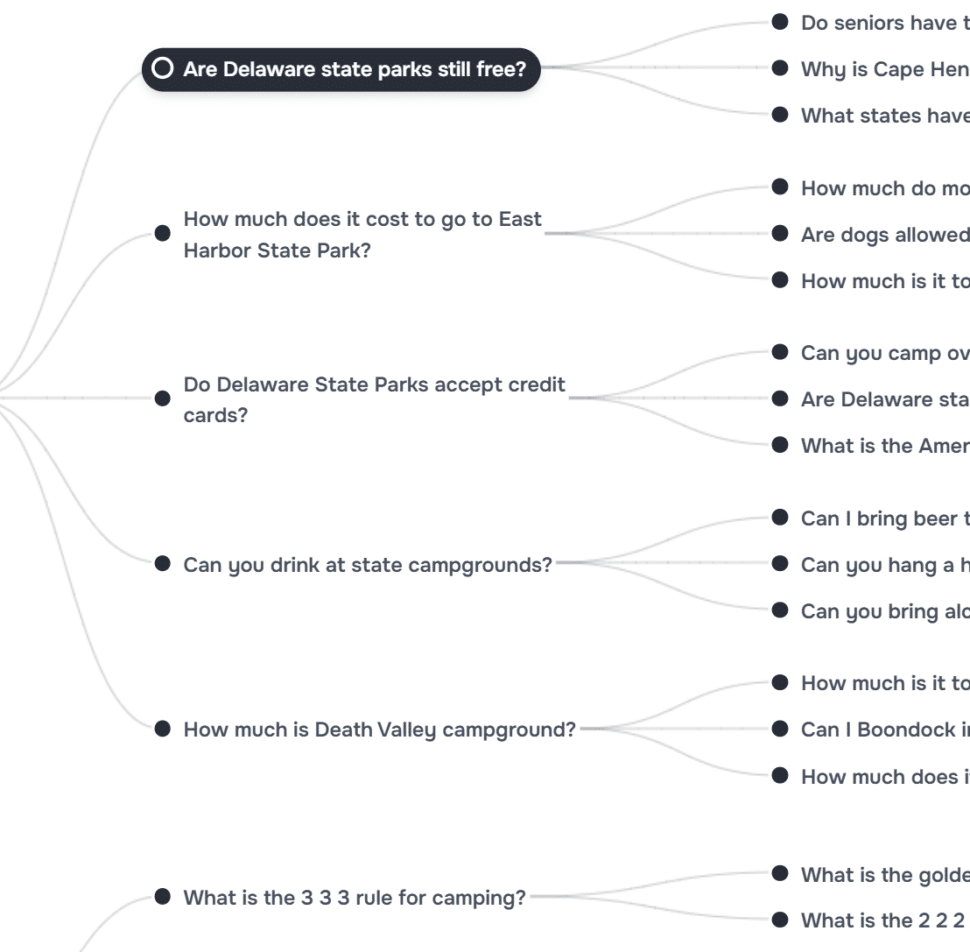The image size is (970, 952).
Task: Select the 'What is the 2 2 2' question
Action: [x=885, y=920]
